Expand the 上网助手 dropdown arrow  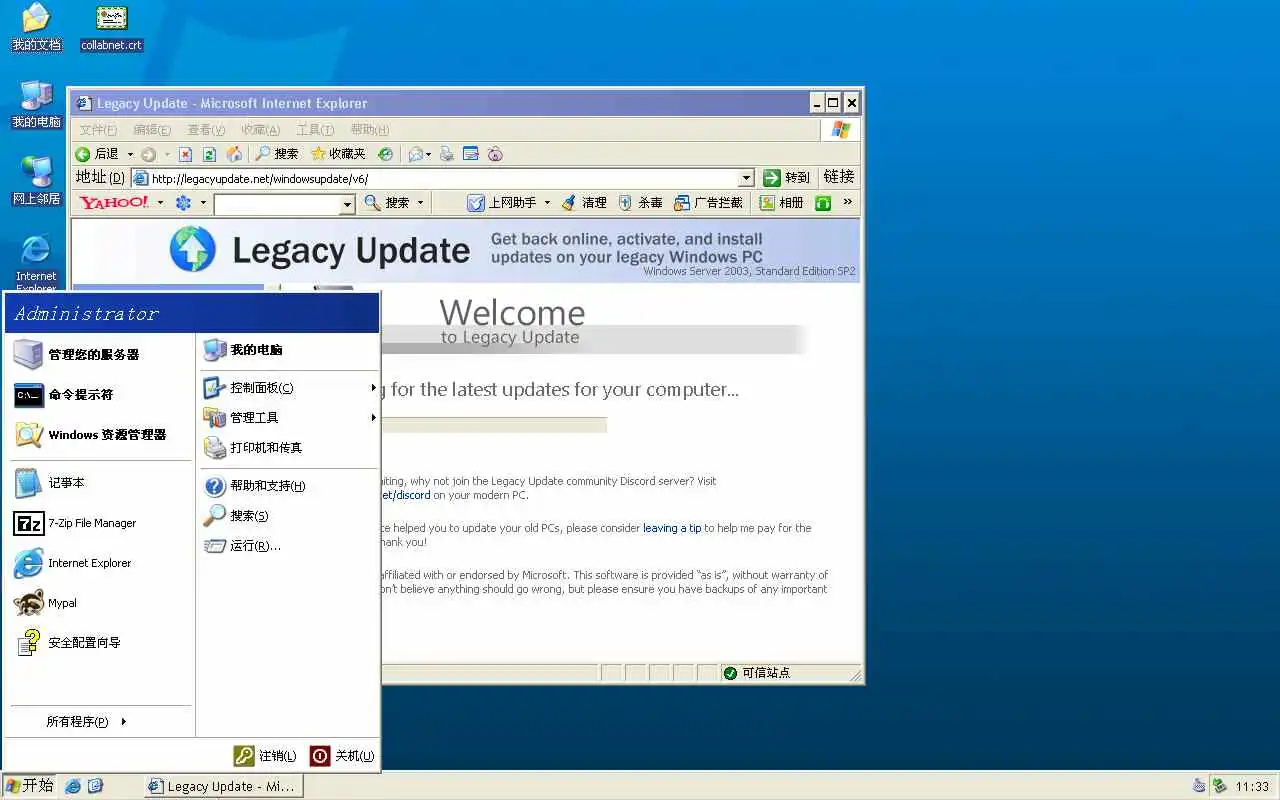tap(547, 203)
